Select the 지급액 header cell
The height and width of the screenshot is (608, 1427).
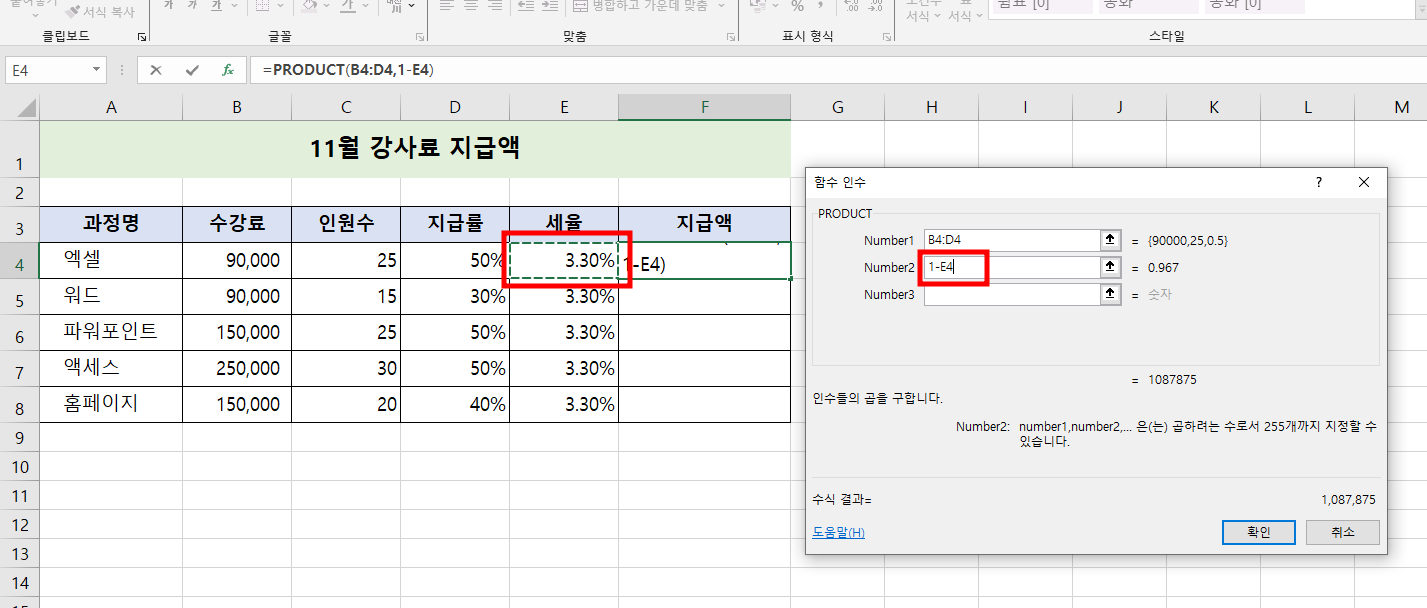coord(704,224)
